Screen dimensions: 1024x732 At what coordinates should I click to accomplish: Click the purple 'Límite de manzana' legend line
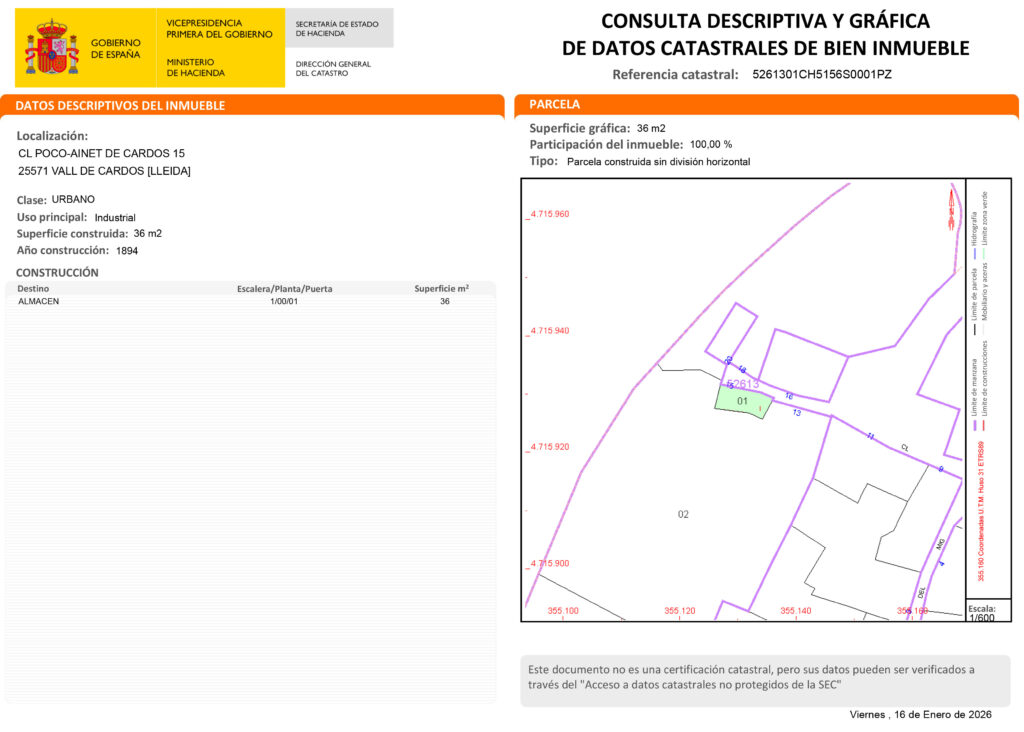973,424
